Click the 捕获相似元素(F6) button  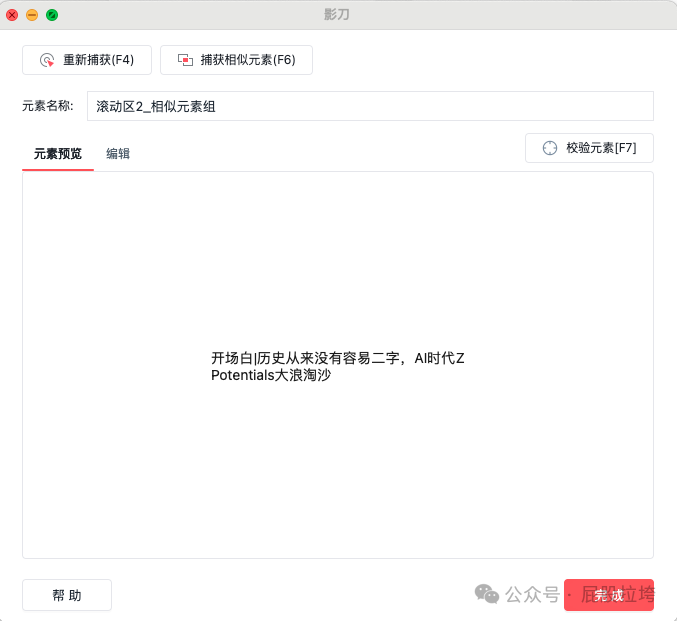(x=236, y=60)
